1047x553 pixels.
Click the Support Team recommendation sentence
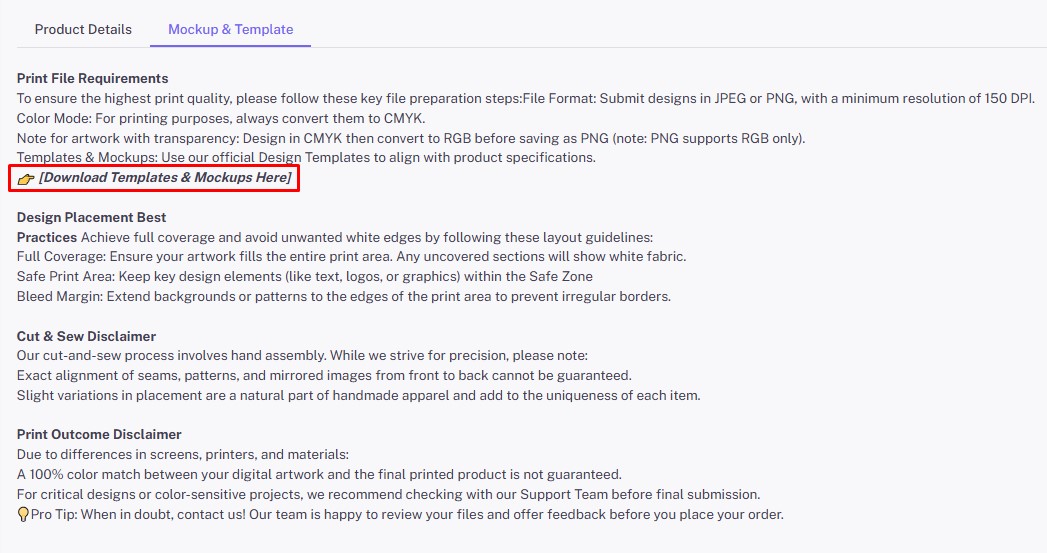(x=389, y=495)
